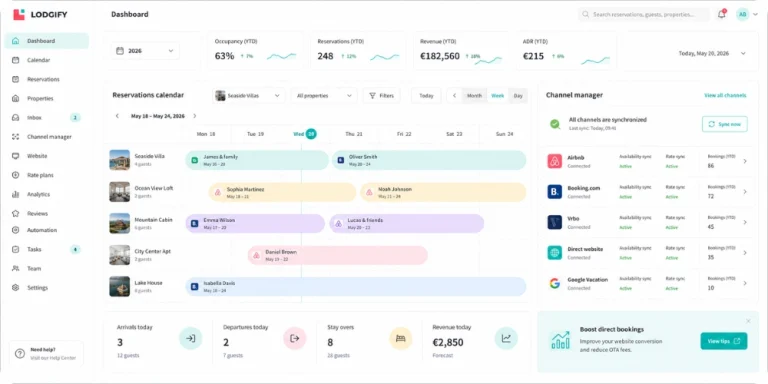
Task: Open the 2026 year dropdown
Action: coord(145,51)
